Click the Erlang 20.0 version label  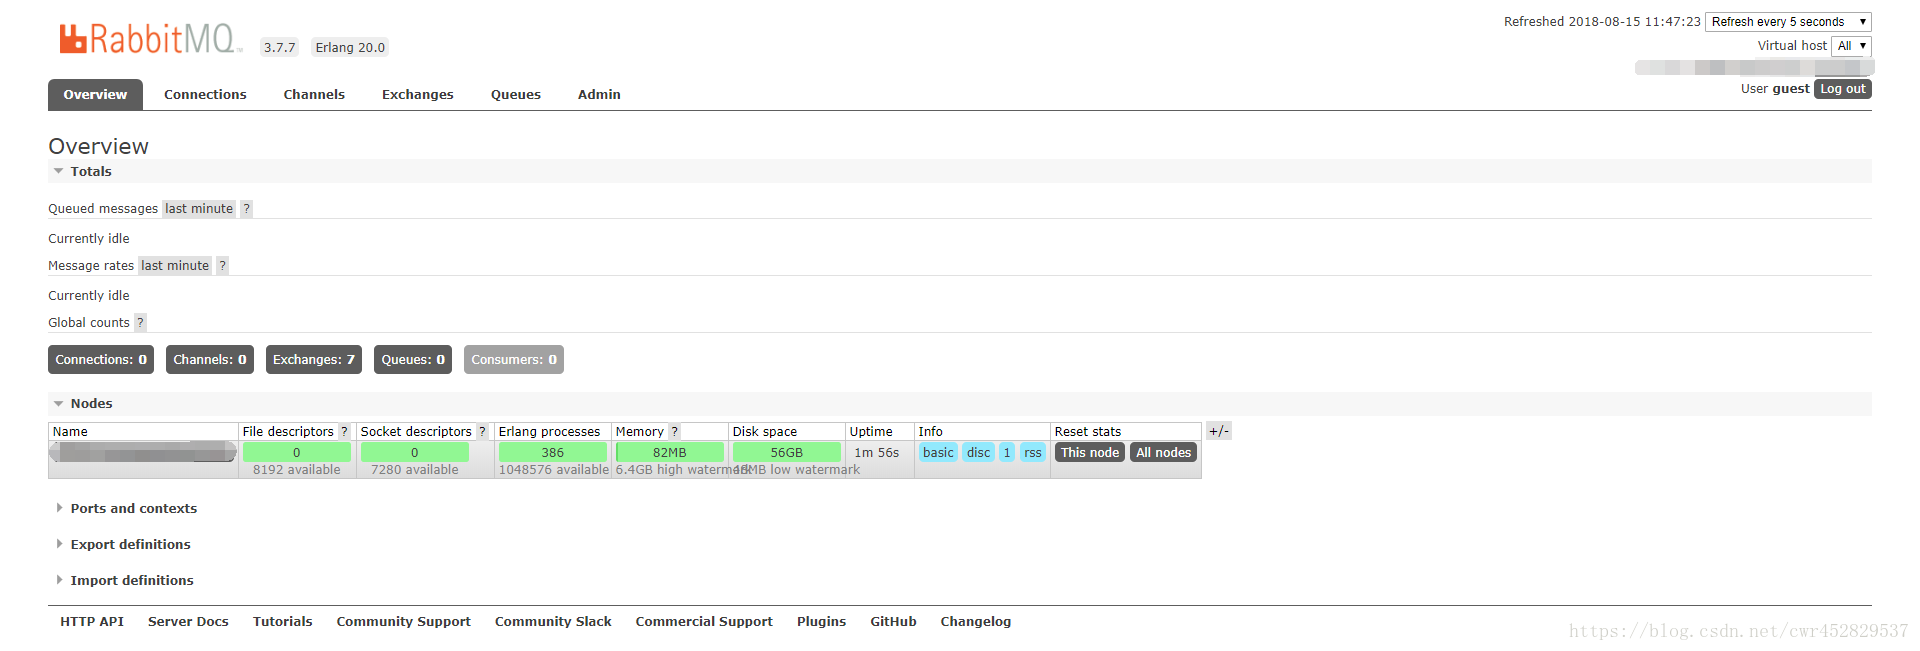pyautogui.click(x=350, y=47)
